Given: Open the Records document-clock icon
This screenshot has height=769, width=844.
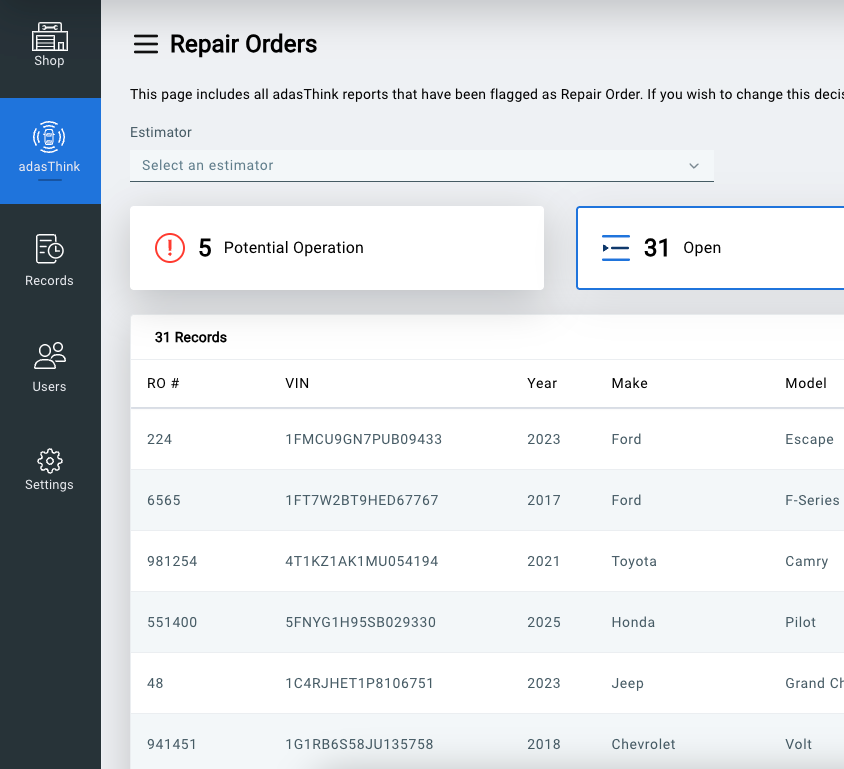Looking at the screenshot, I should coord(49,248).
